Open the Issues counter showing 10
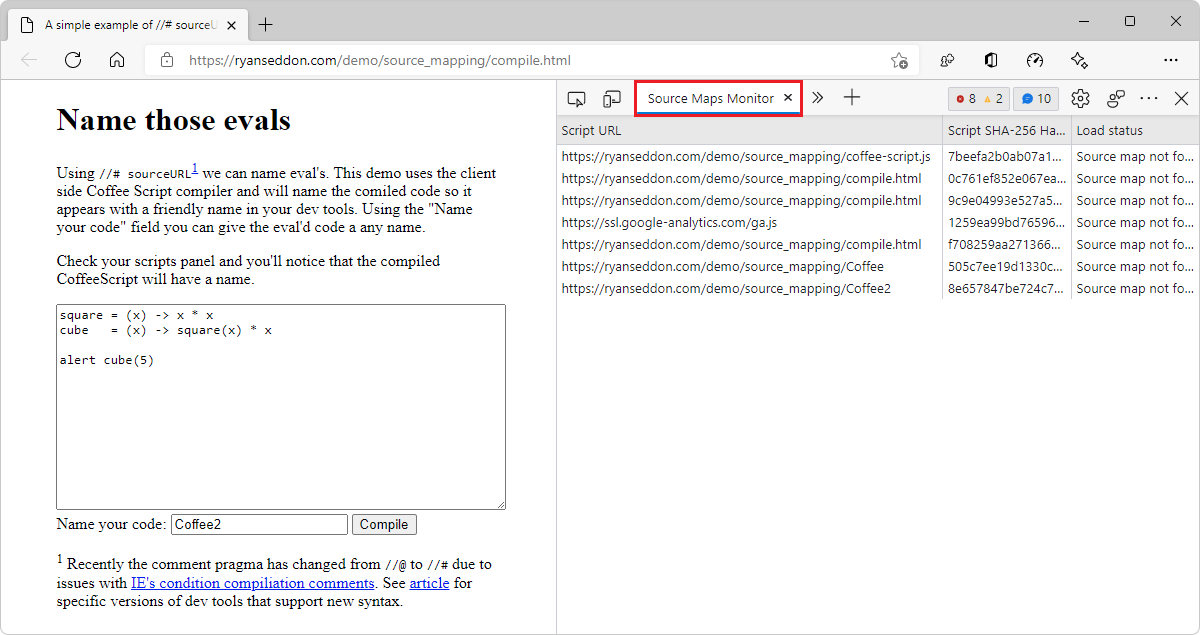This screenshot has width=1200, height=635. tap(1036, 98)
